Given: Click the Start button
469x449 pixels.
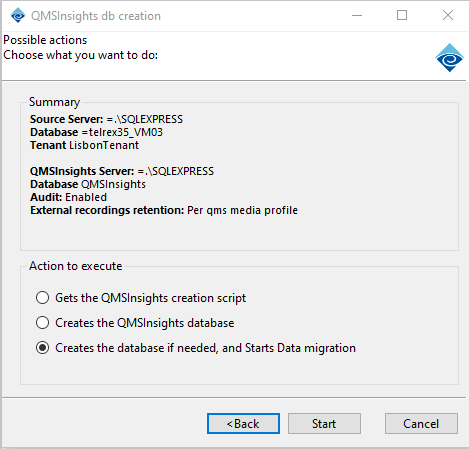Looking at the screenshot, I should [x=324, y=424].
